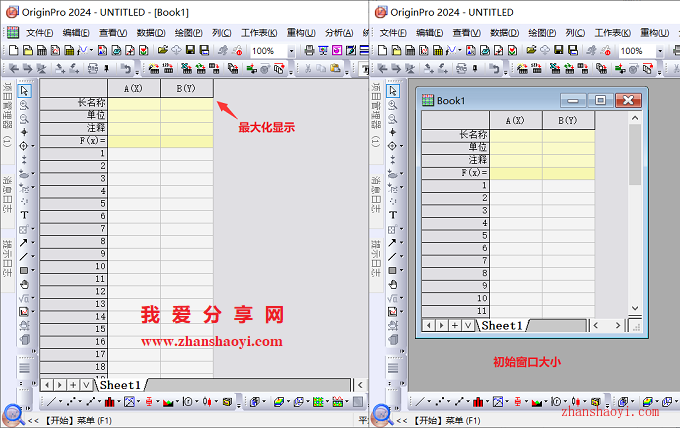Click previous sheet arrow in Book1 window
The height and width of the screenshot is (428, 680).
coord(428,325)
